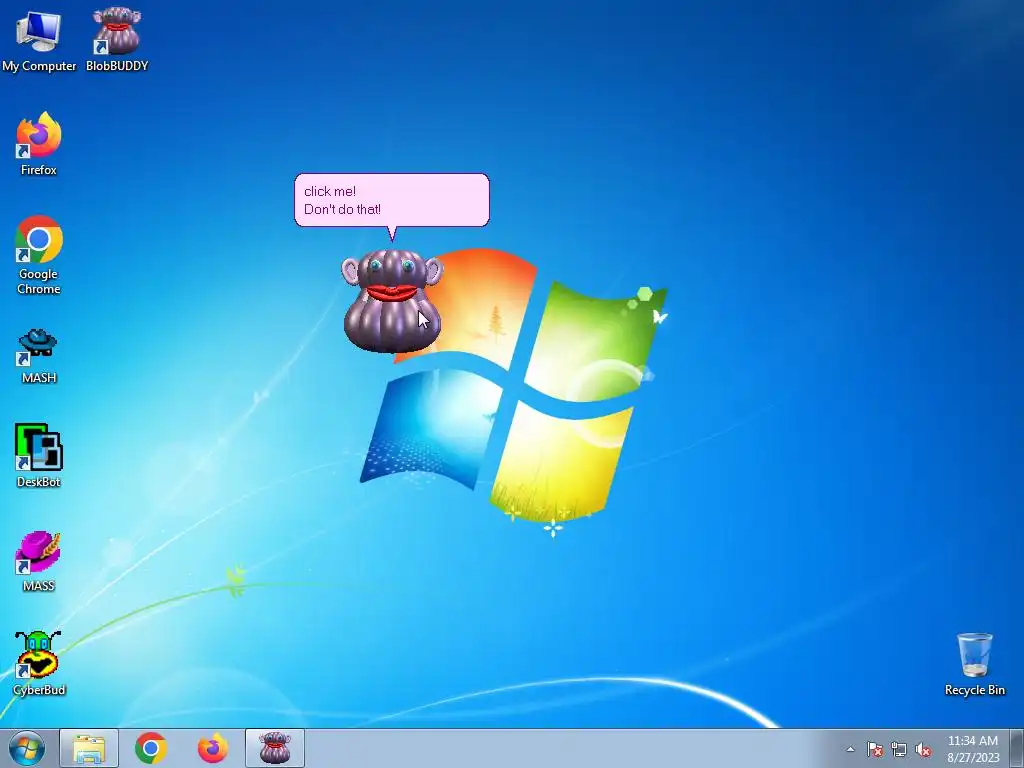This screenshot has width=1024, height=768.
Task: Select the Firefox desktop shortcut
Action: (x=39, y=143)
